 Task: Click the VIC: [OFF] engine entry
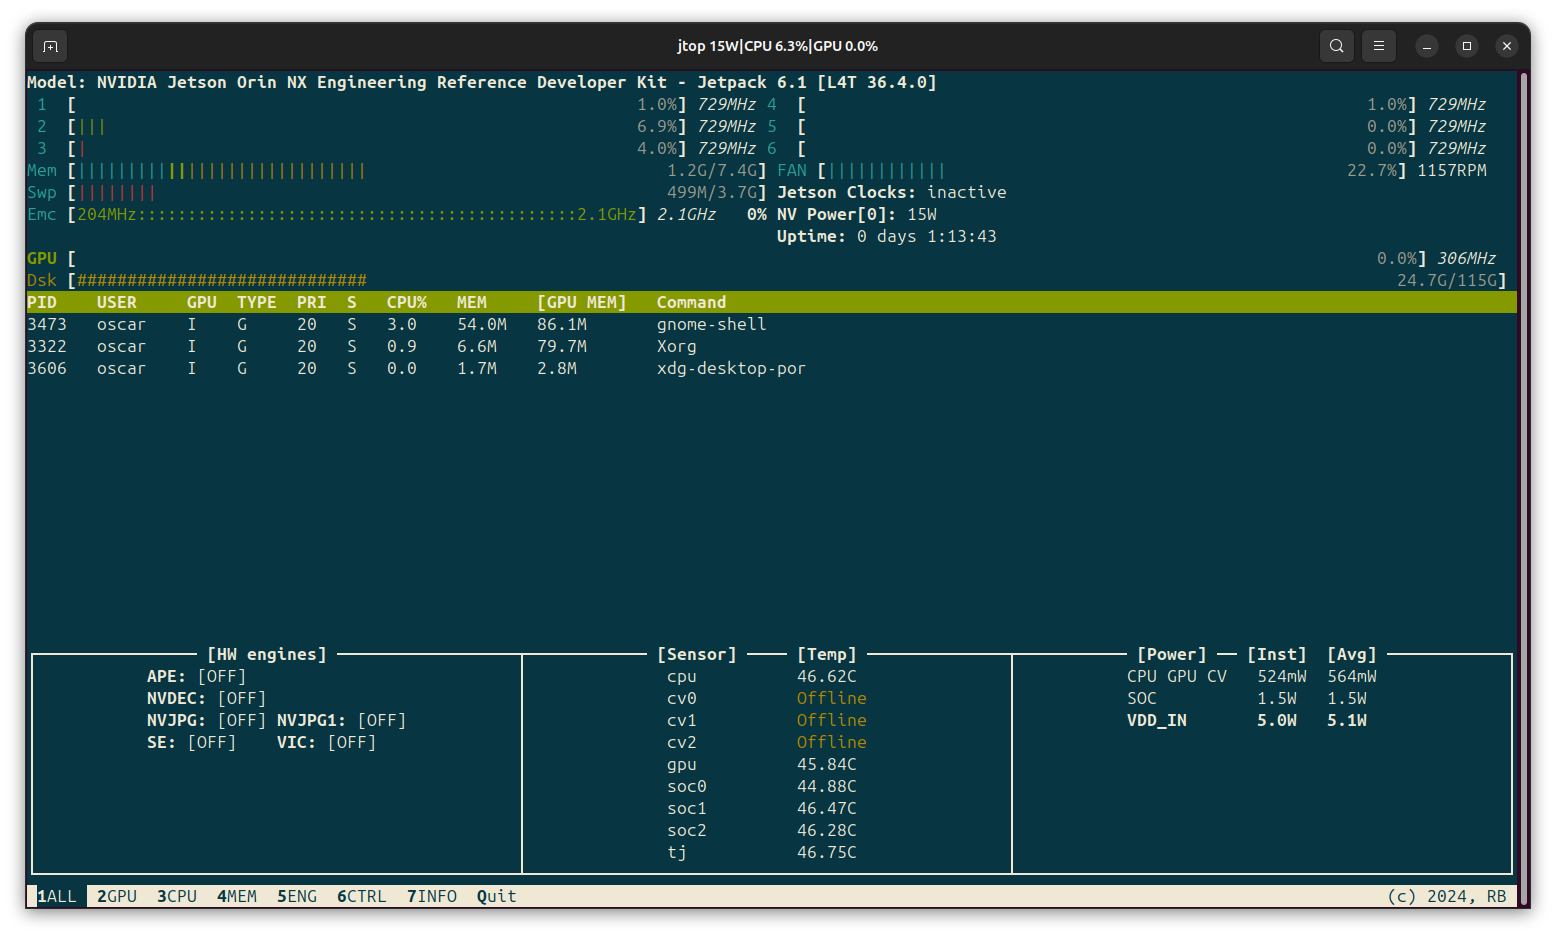tap(327, 742)
